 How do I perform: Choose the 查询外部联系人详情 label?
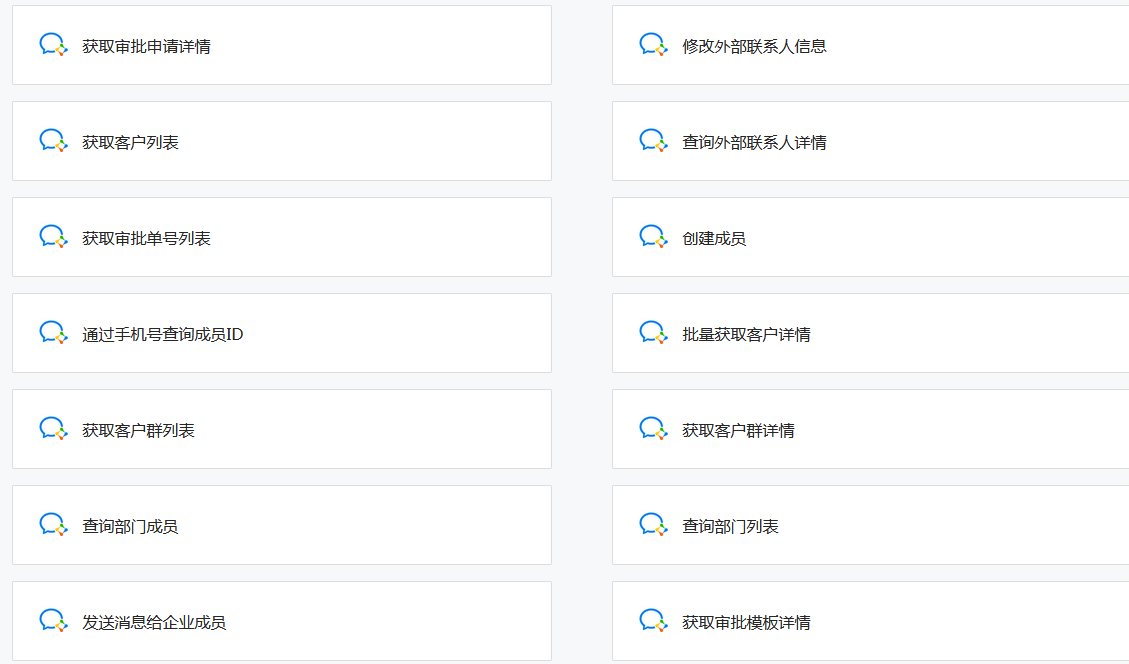coord(754,143)
